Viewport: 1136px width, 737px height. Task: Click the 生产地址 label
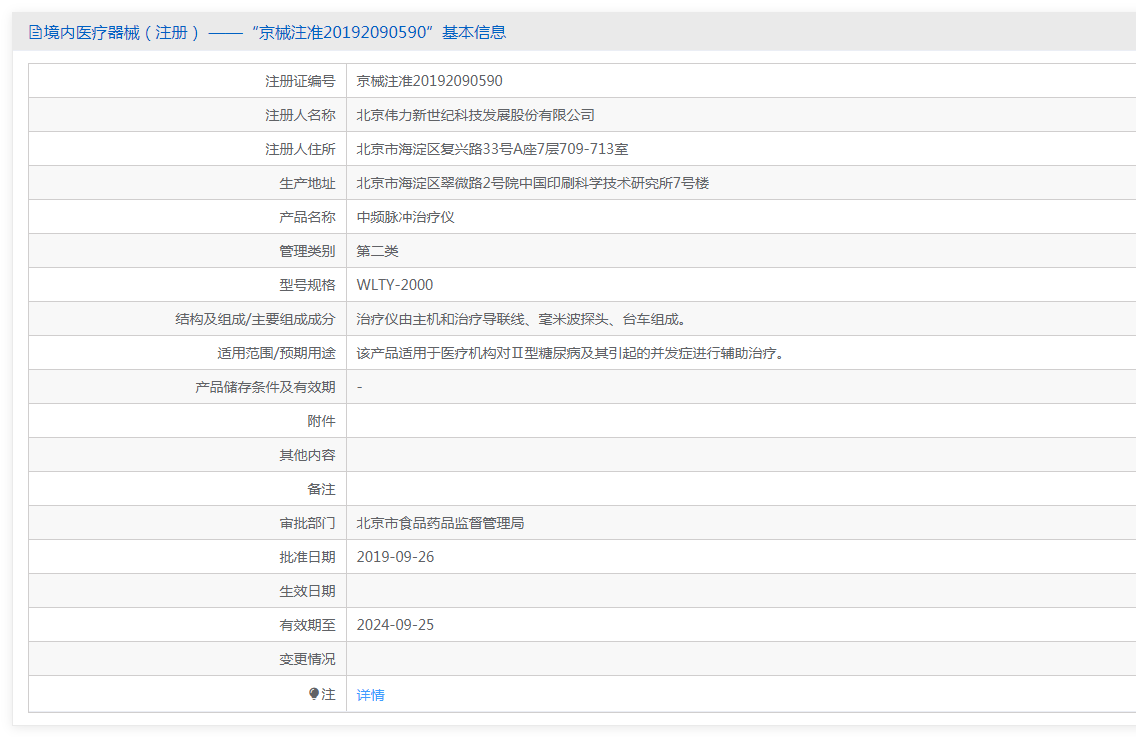(307, 183)
